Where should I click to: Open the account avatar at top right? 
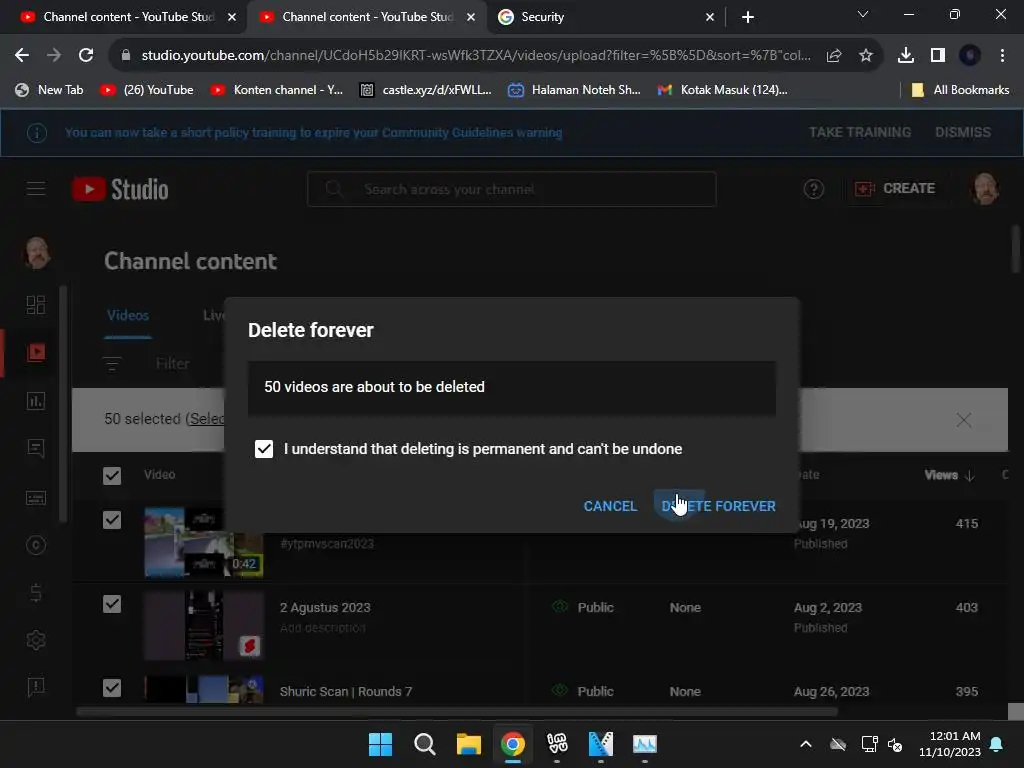point(985,189)
